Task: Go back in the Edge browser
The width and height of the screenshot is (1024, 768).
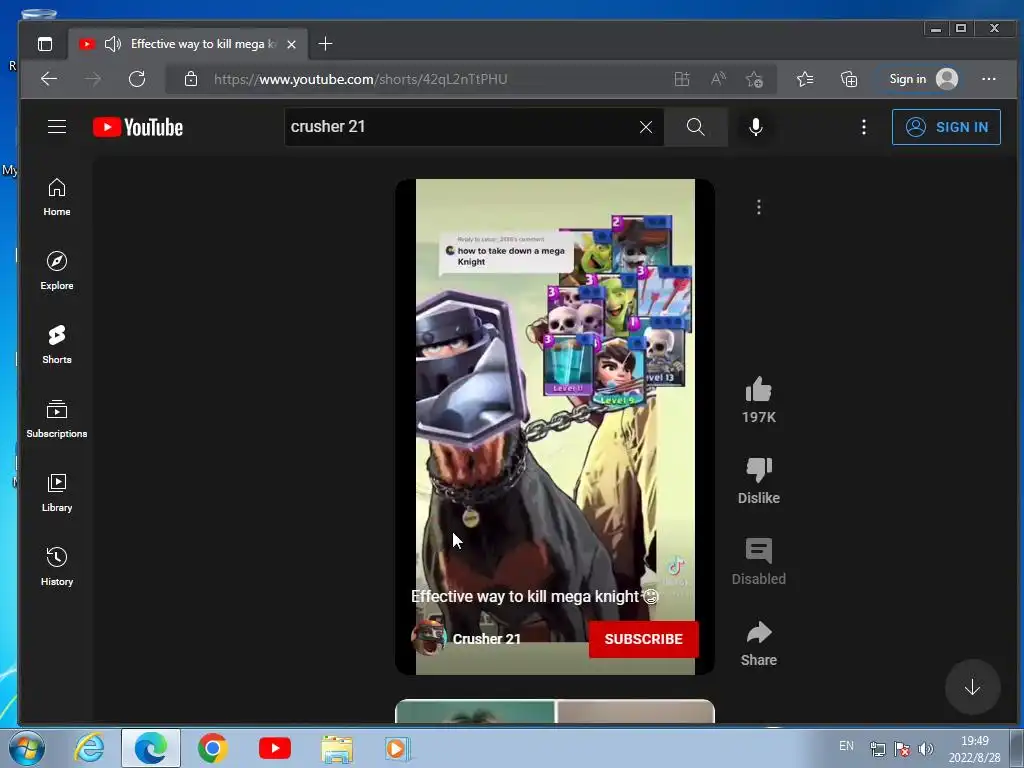Action: click(x=49, y=79)
